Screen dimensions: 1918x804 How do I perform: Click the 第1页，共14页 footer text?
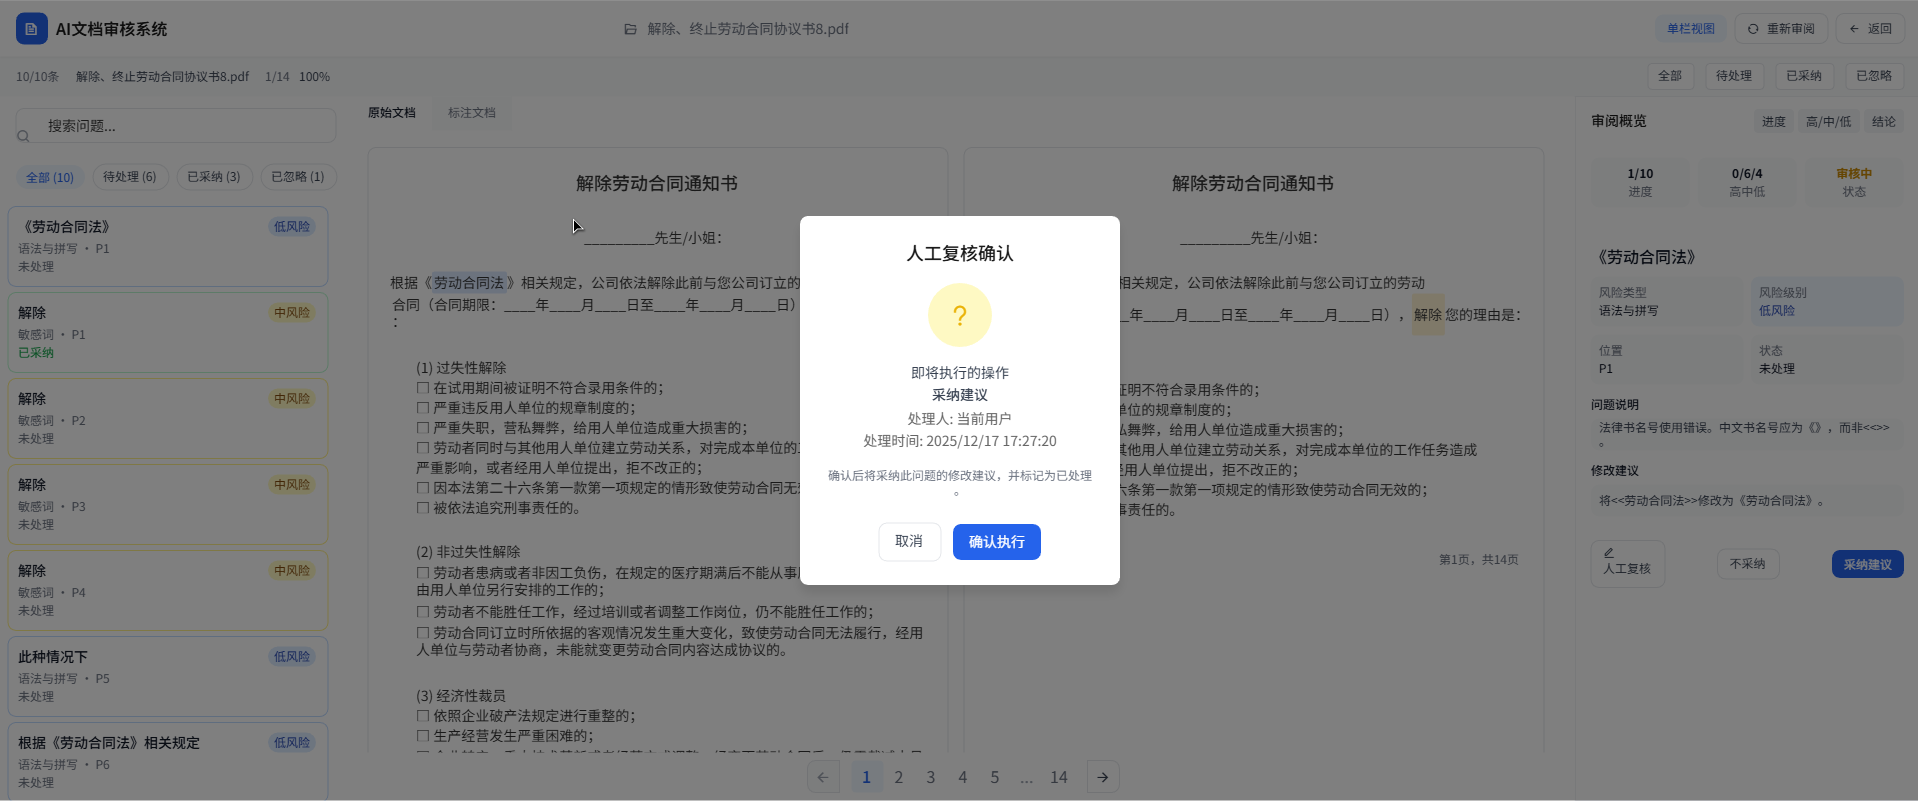point(1478,560)
